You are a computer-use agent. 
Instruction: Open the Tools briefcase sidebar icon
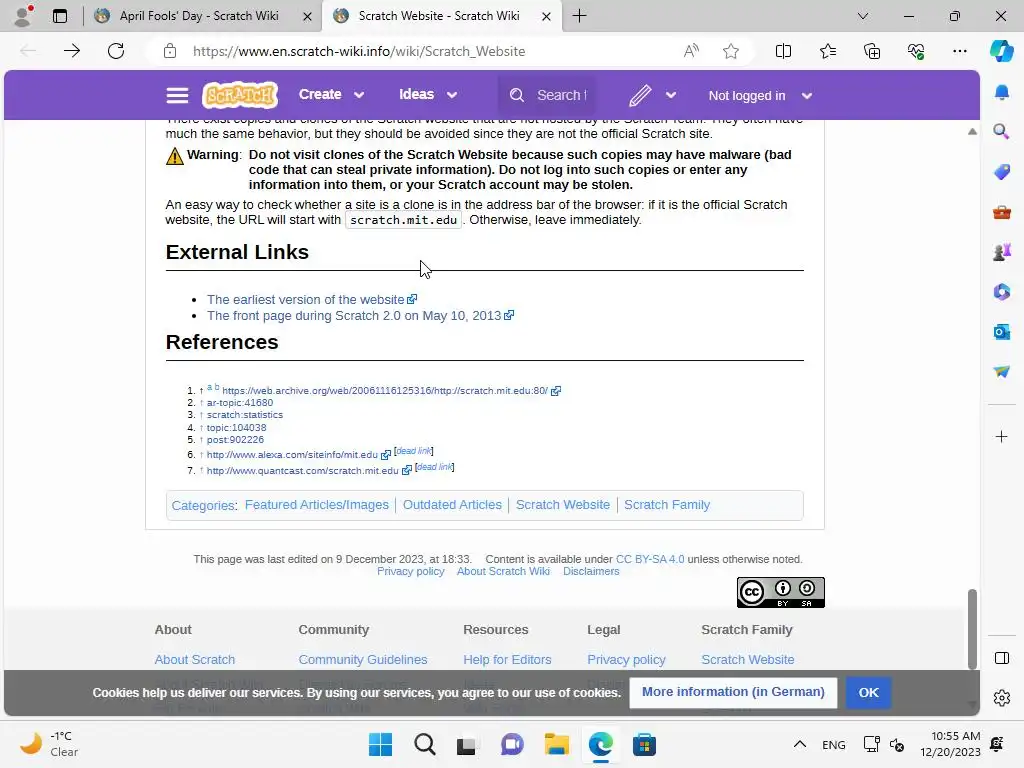[x=1001, y=212]
